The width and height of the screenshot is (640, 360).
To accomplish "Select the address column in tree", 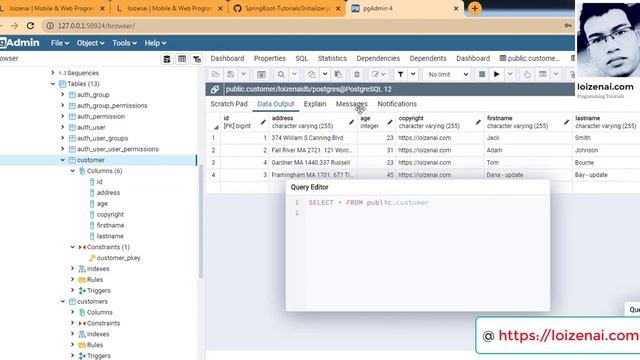I will tap(108, 193).
